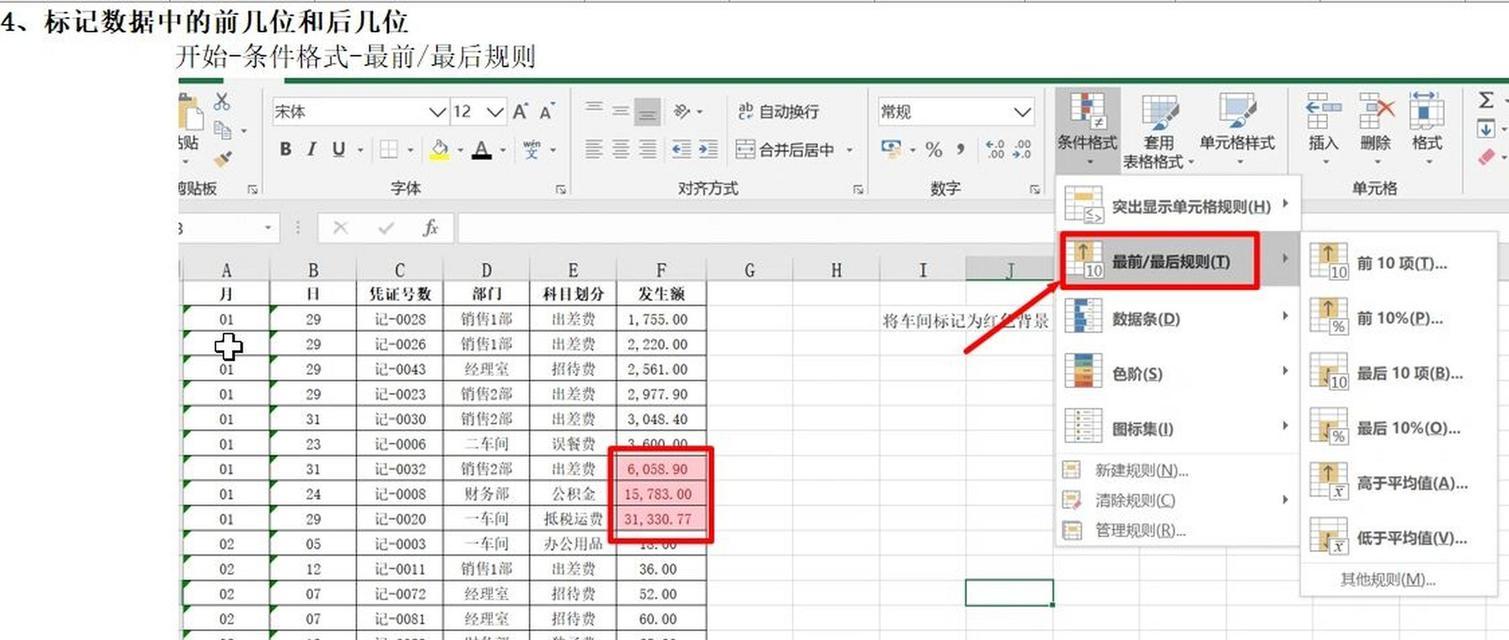Open 突出显示单元格规则 menu item
1509x640 pixels.
(x=1178, y=206)
